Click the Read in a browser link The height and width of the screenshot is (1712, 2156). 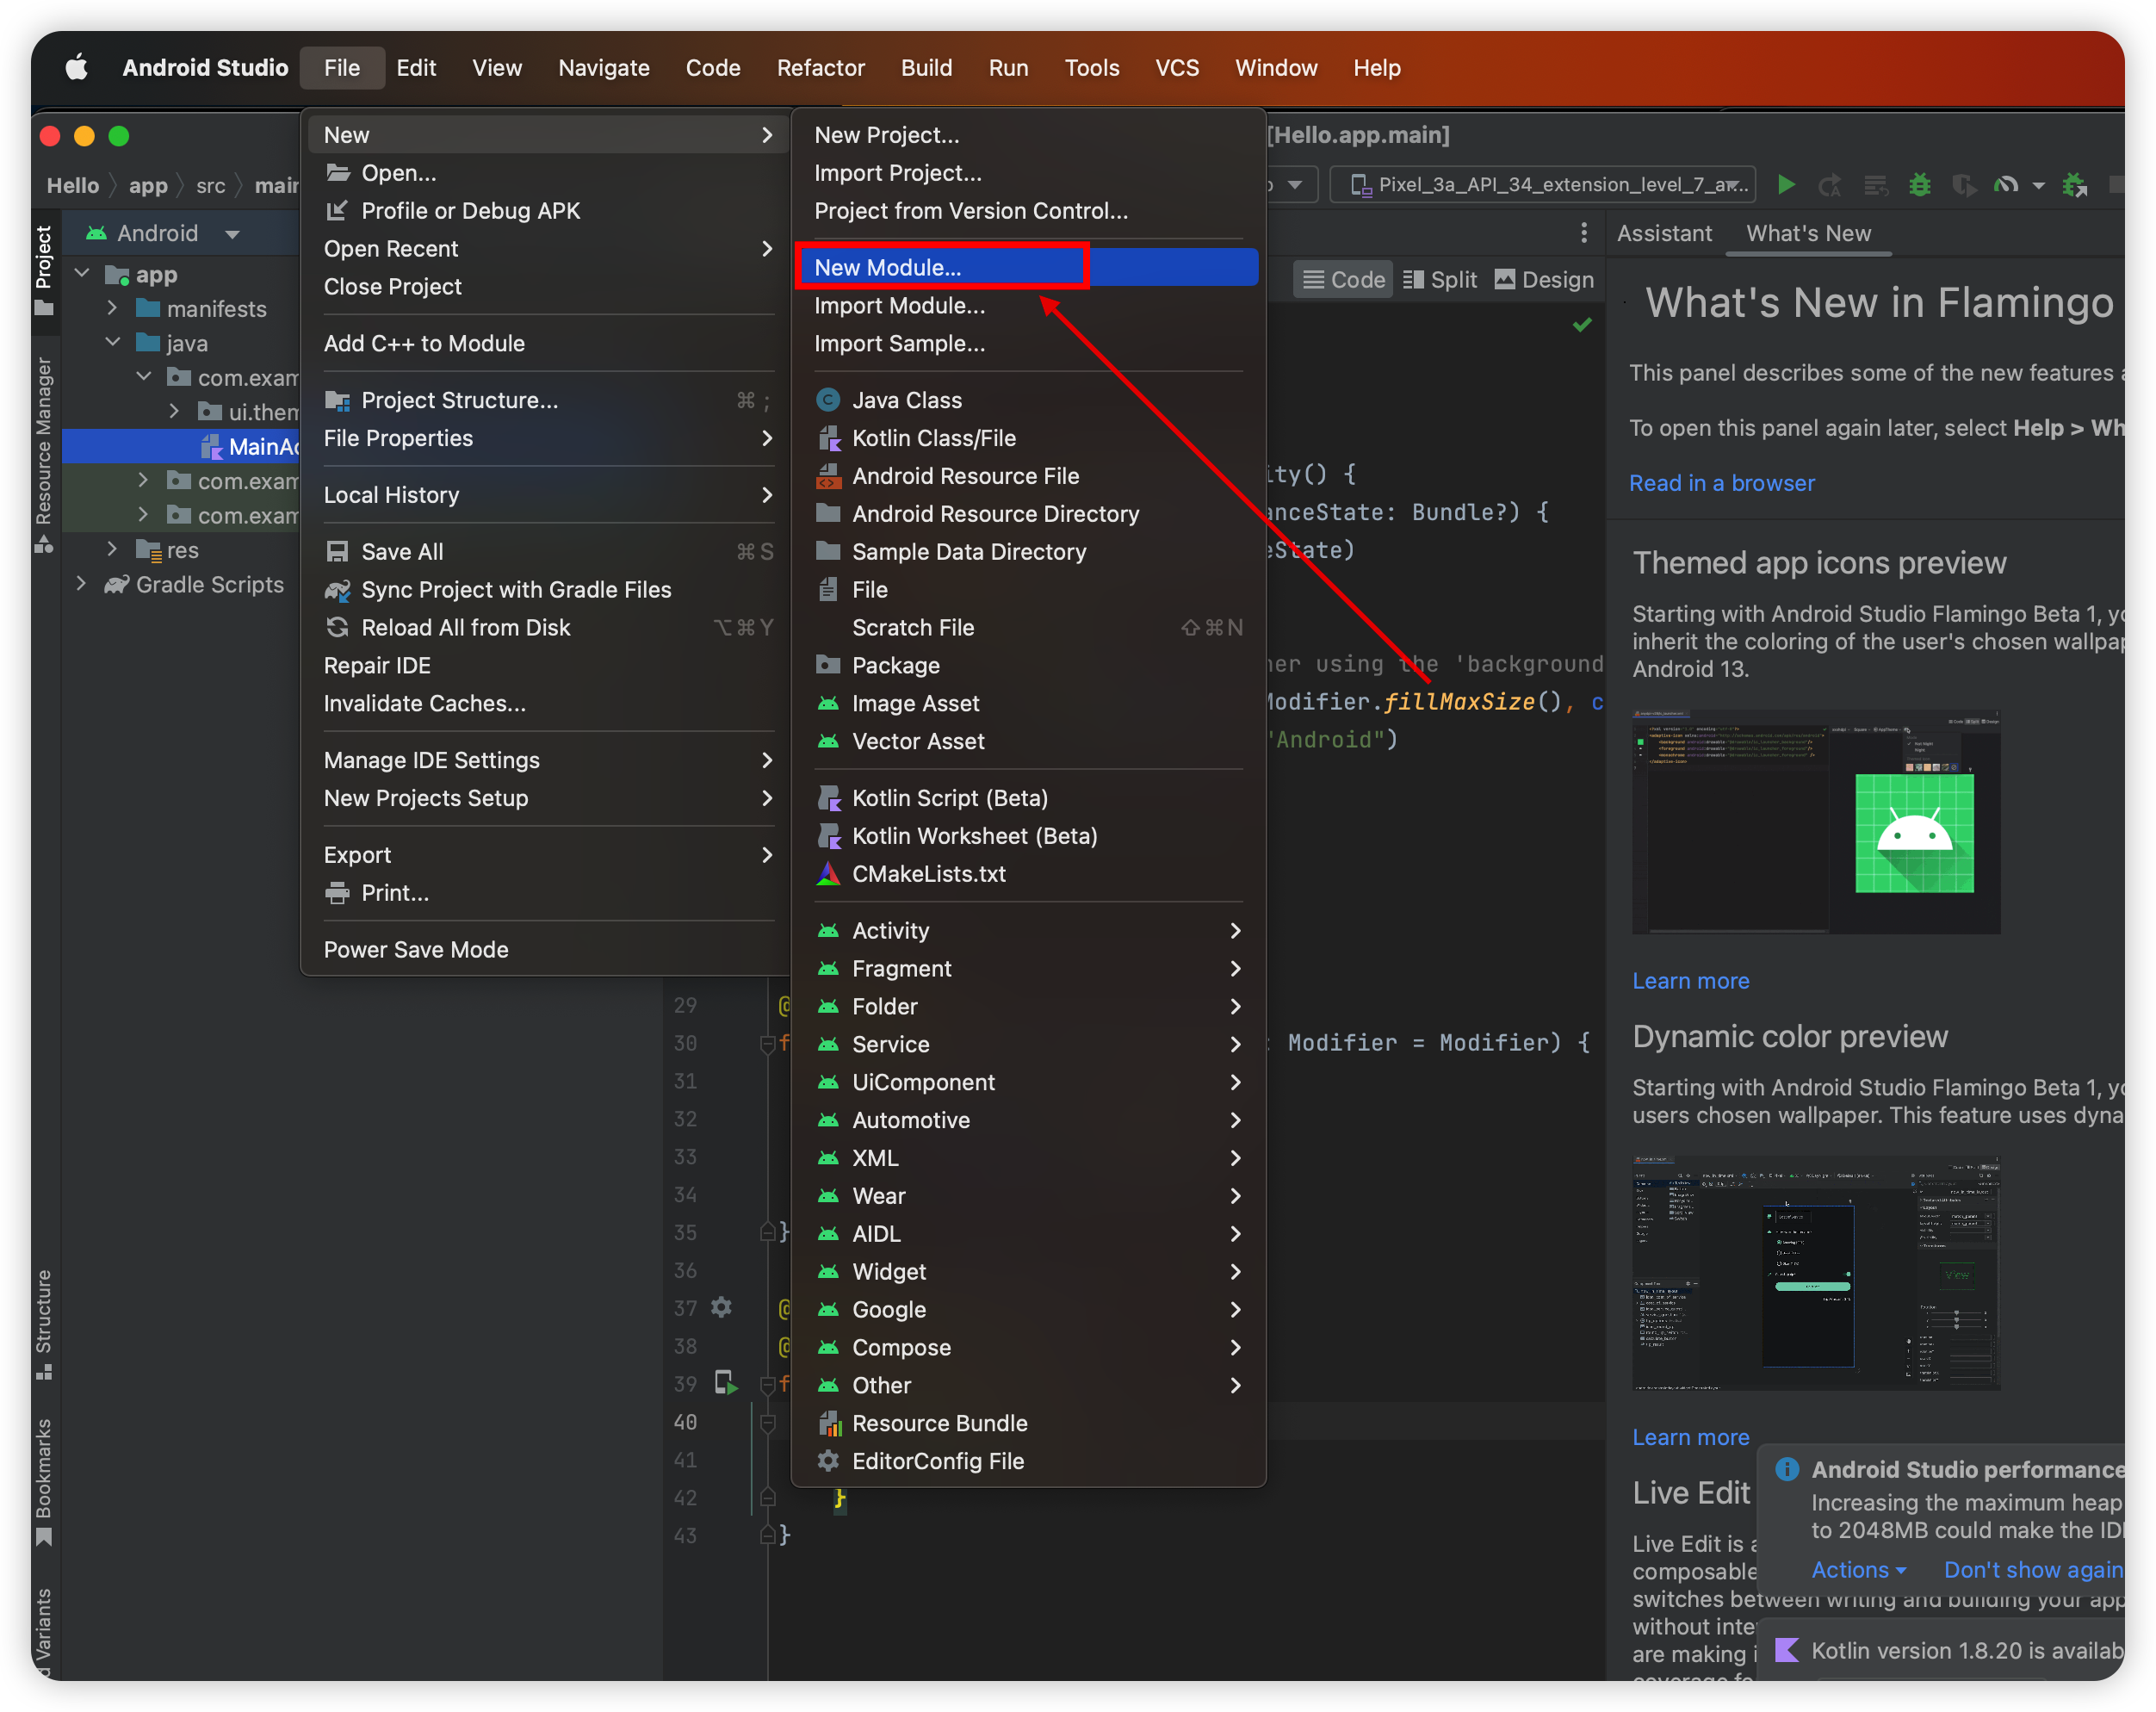point(1721,483)
